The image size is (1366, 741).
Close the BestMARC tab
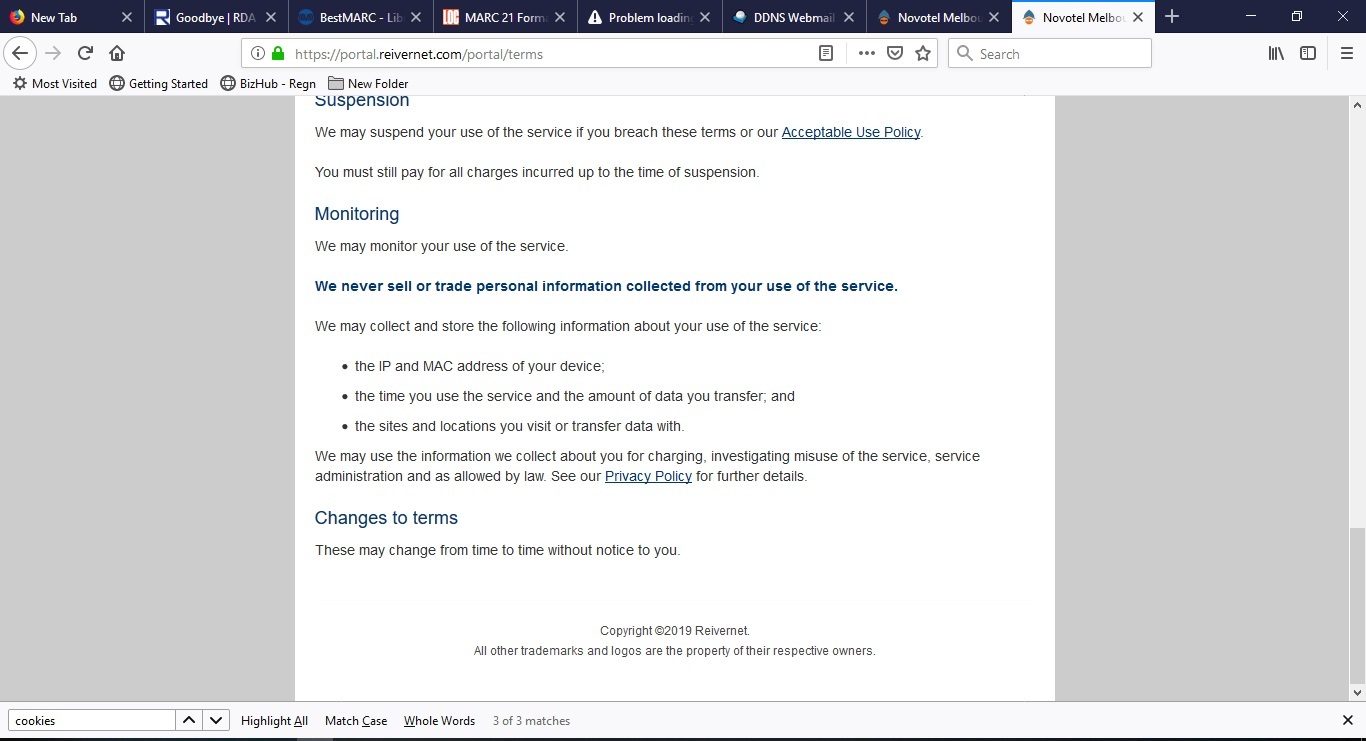click(x=415, y=17)
